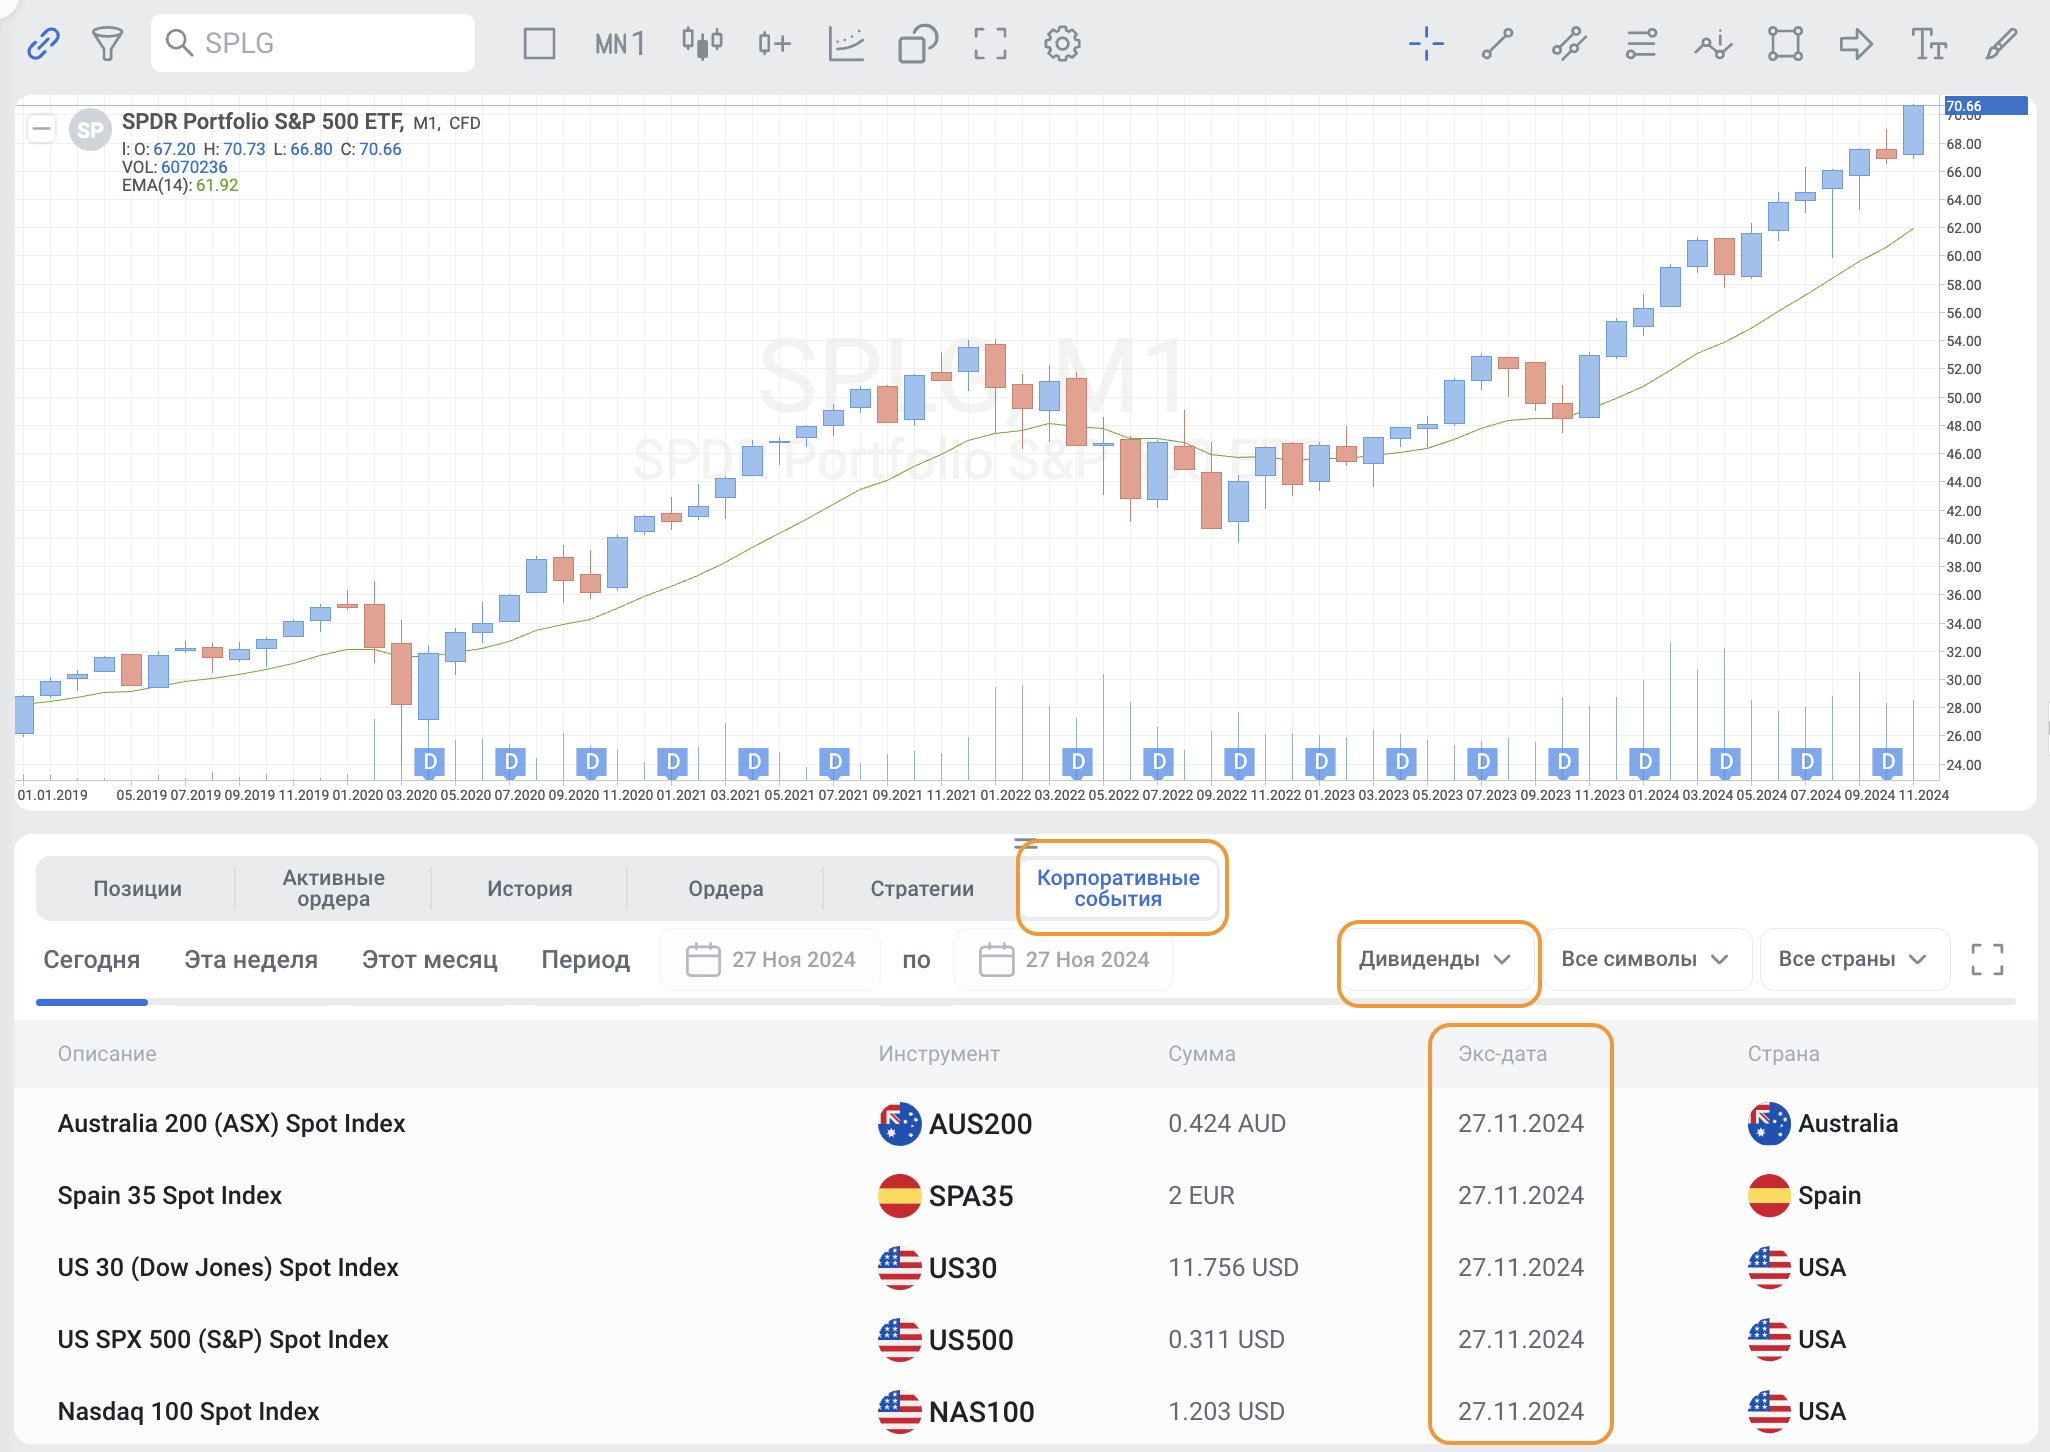The image size is (2050, 1452).
Task: Select the rectangle shape drawing tool
Action: pos(1785,43)
